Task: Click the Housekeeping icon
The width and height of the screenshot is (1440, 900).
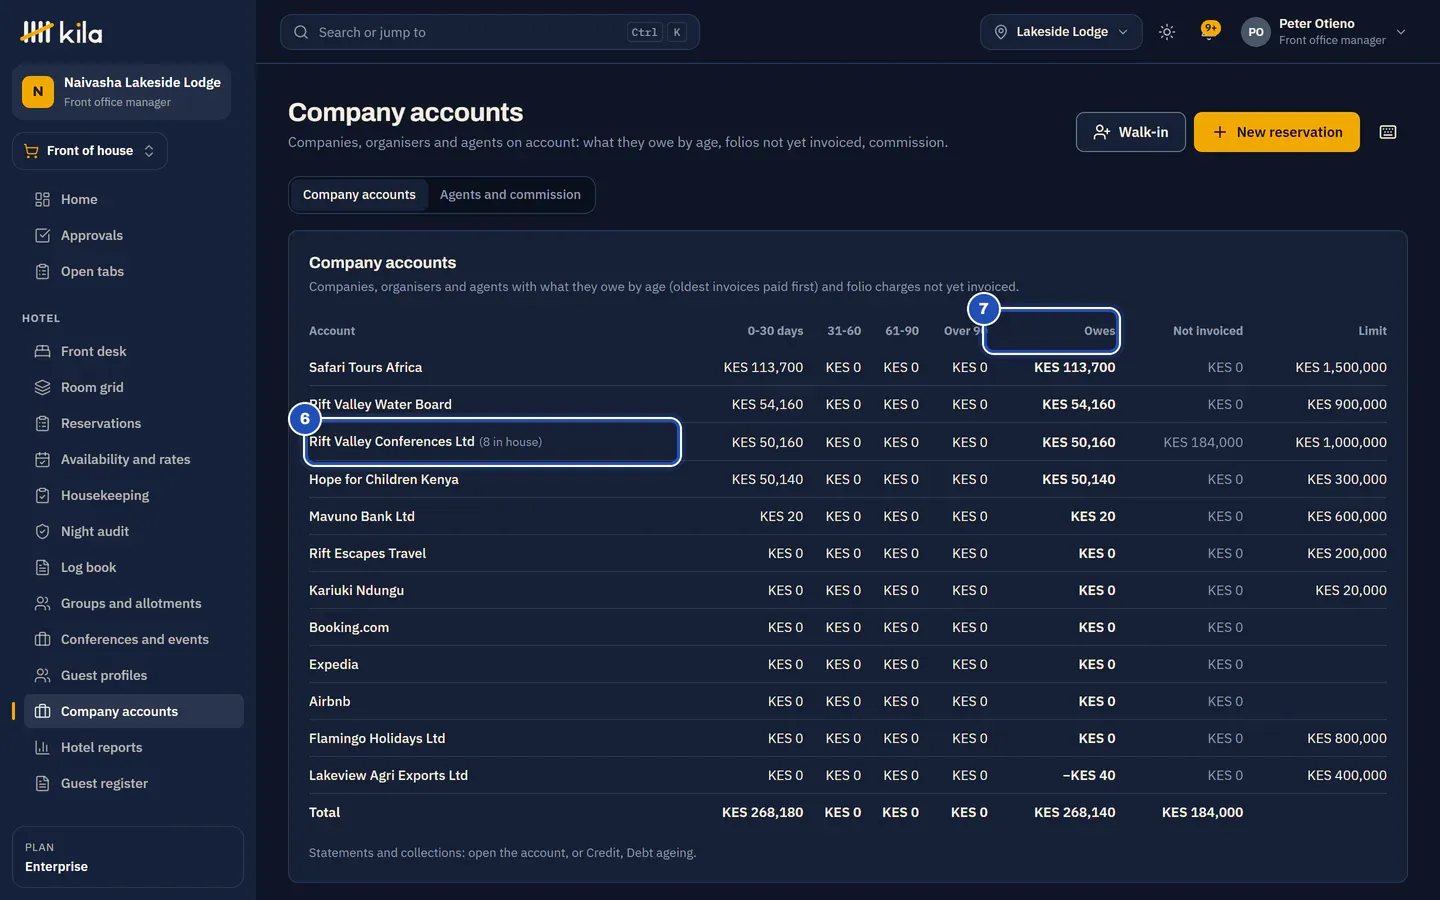Action: click(x=42, y=495)
